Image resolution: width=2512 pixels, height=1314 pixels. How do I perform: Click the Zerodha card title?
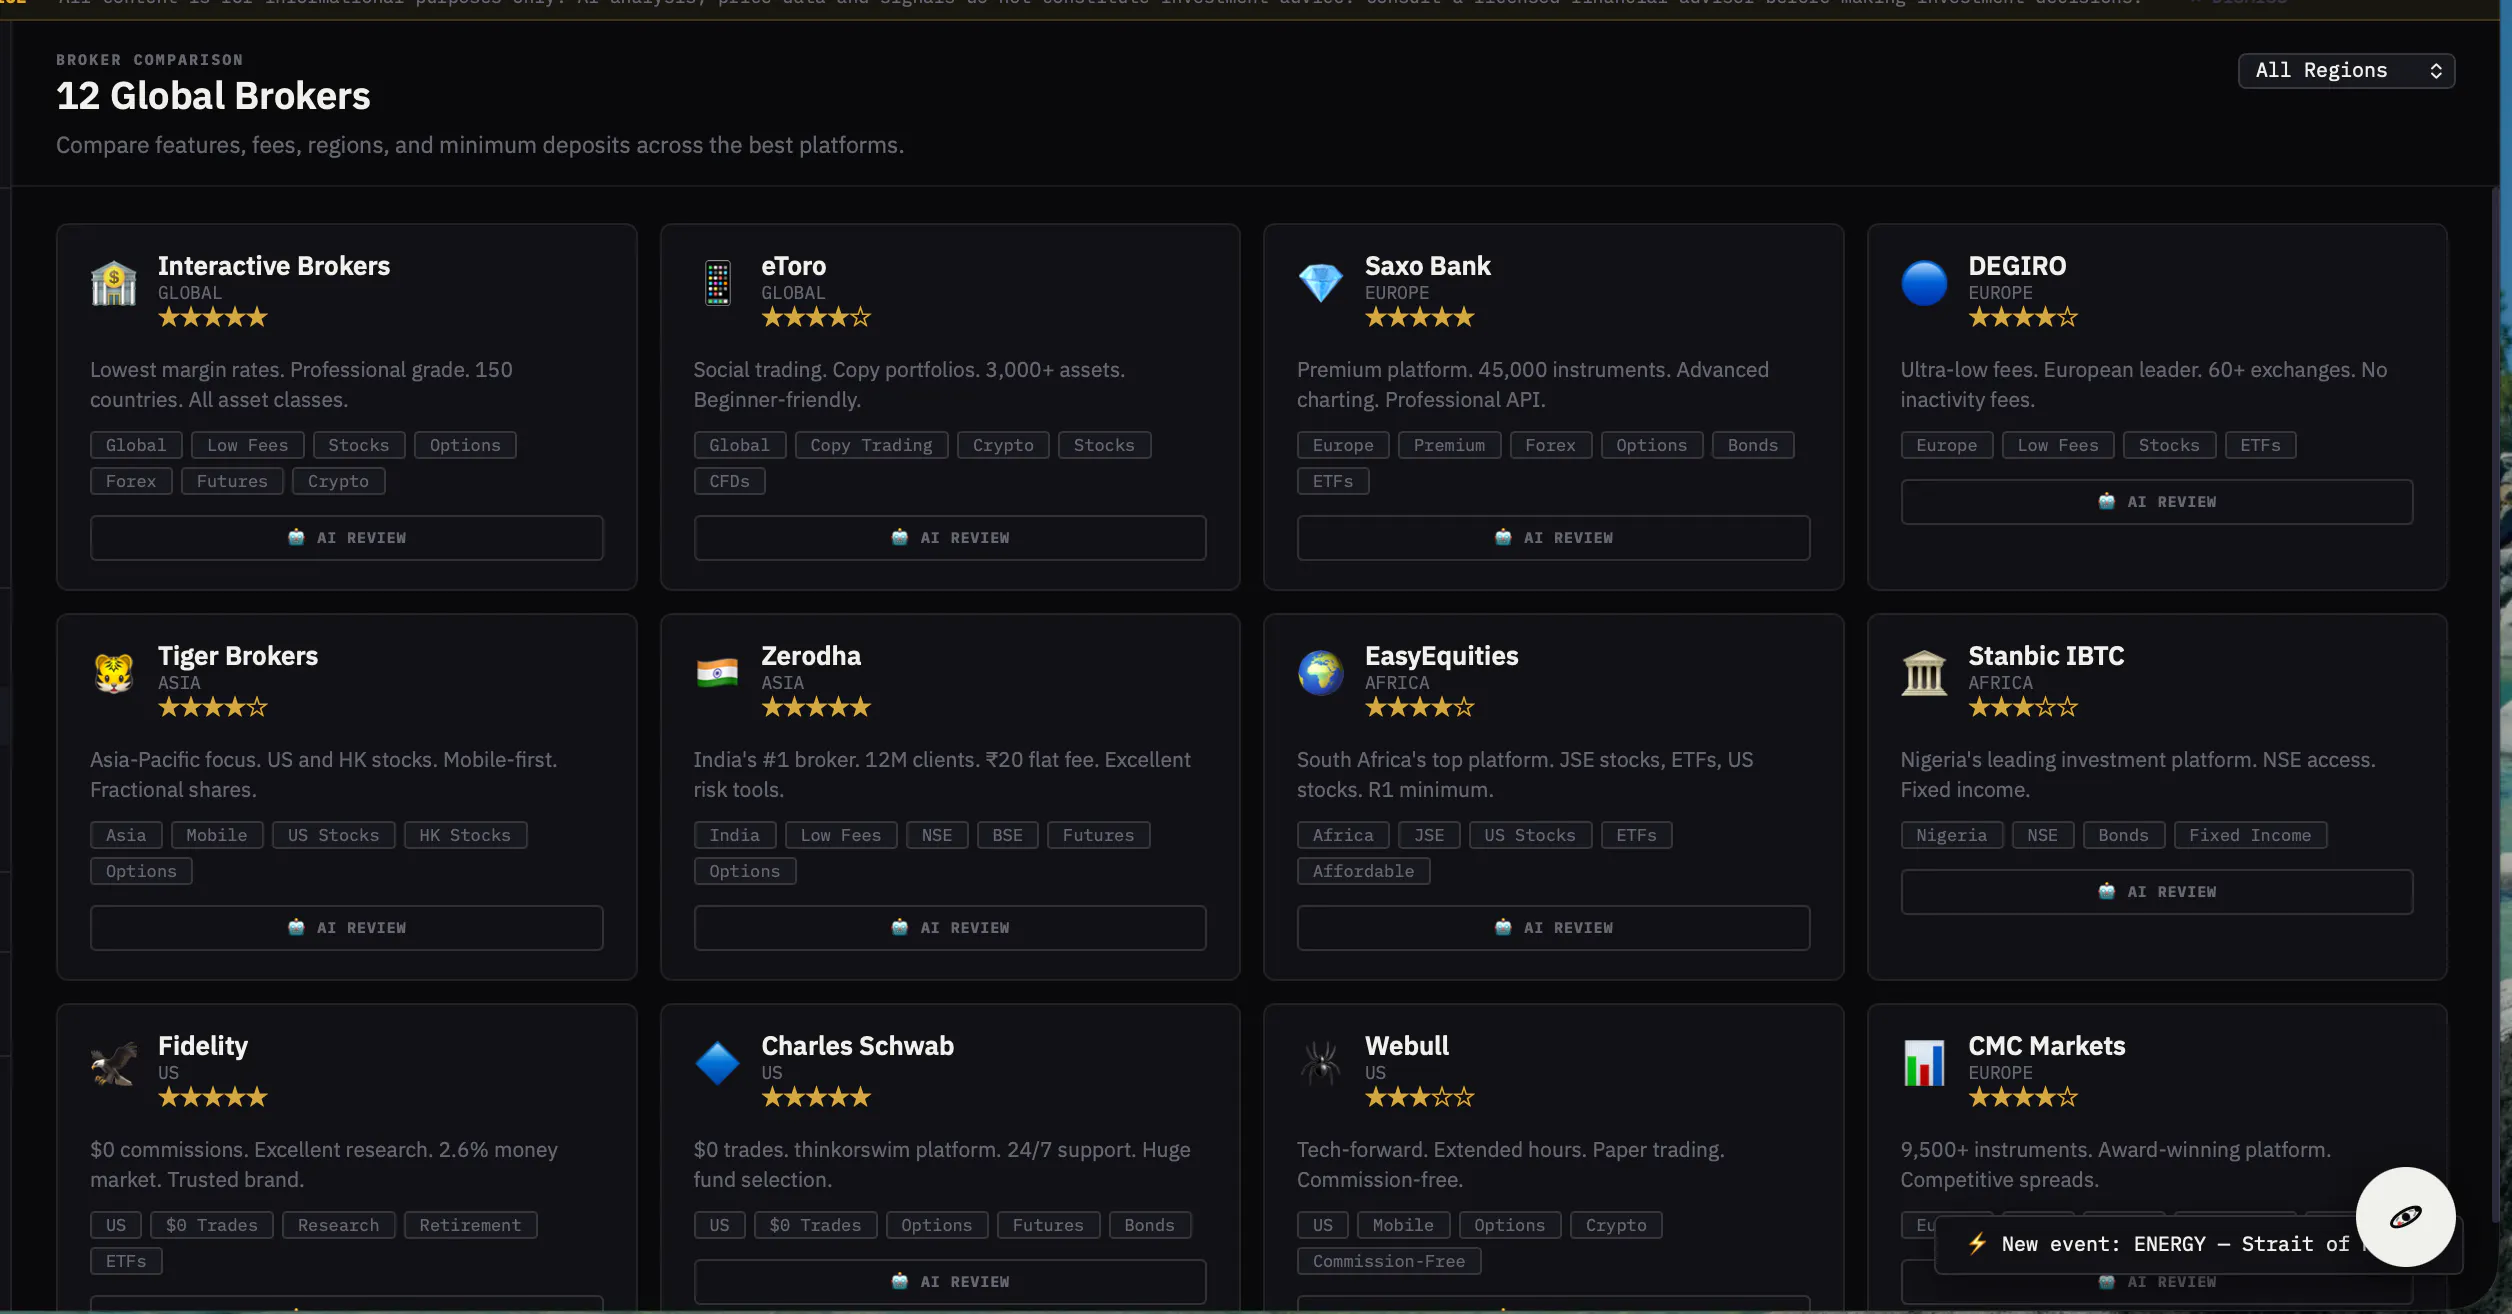(811, 656)
